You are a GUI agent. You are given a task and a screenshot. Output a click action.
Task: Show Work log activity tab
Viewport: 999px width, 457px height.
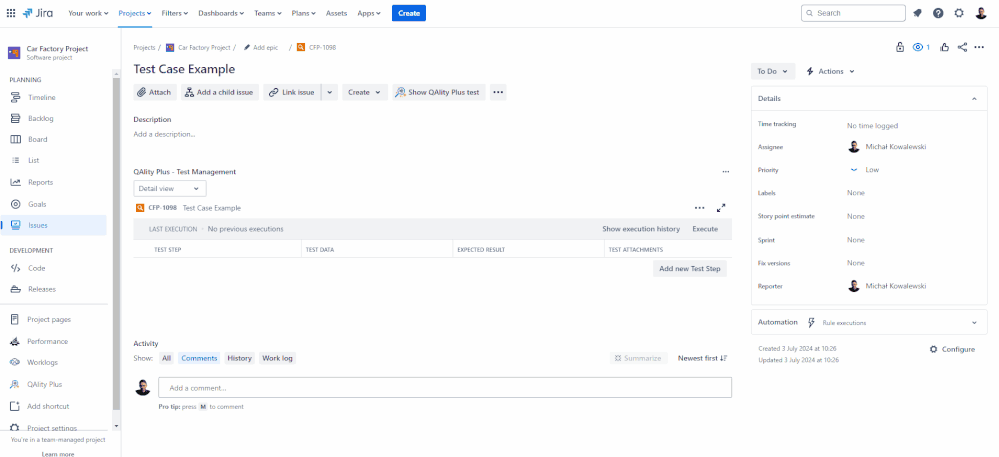click(x=277, y=358)
